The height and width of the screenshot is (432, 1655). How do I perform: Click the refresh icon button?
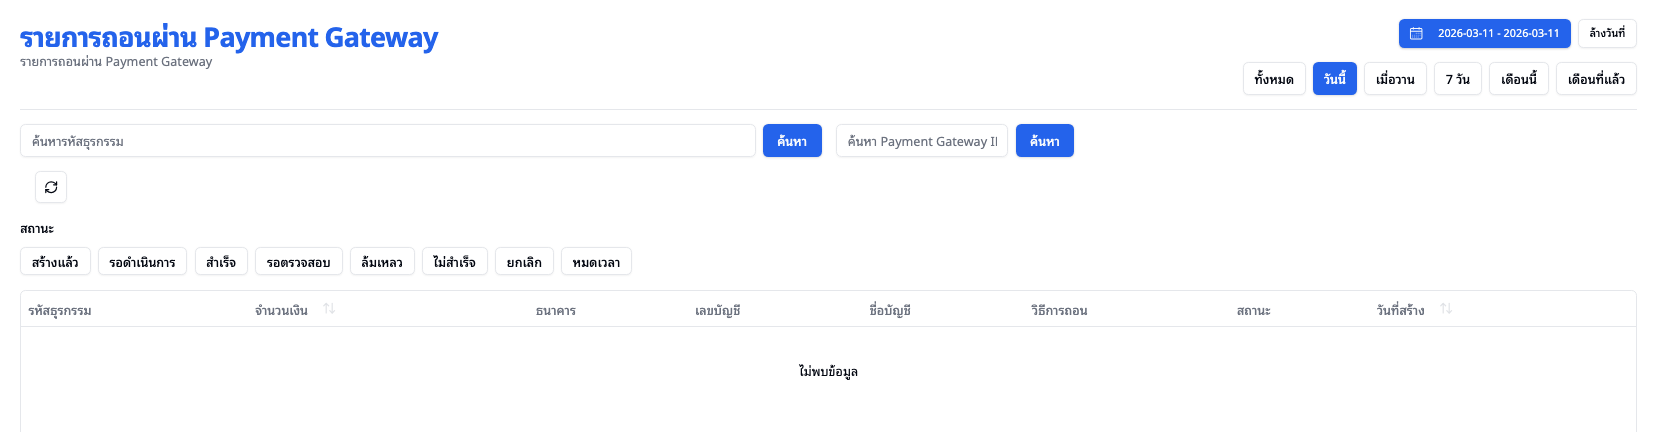tap(51, 187)
